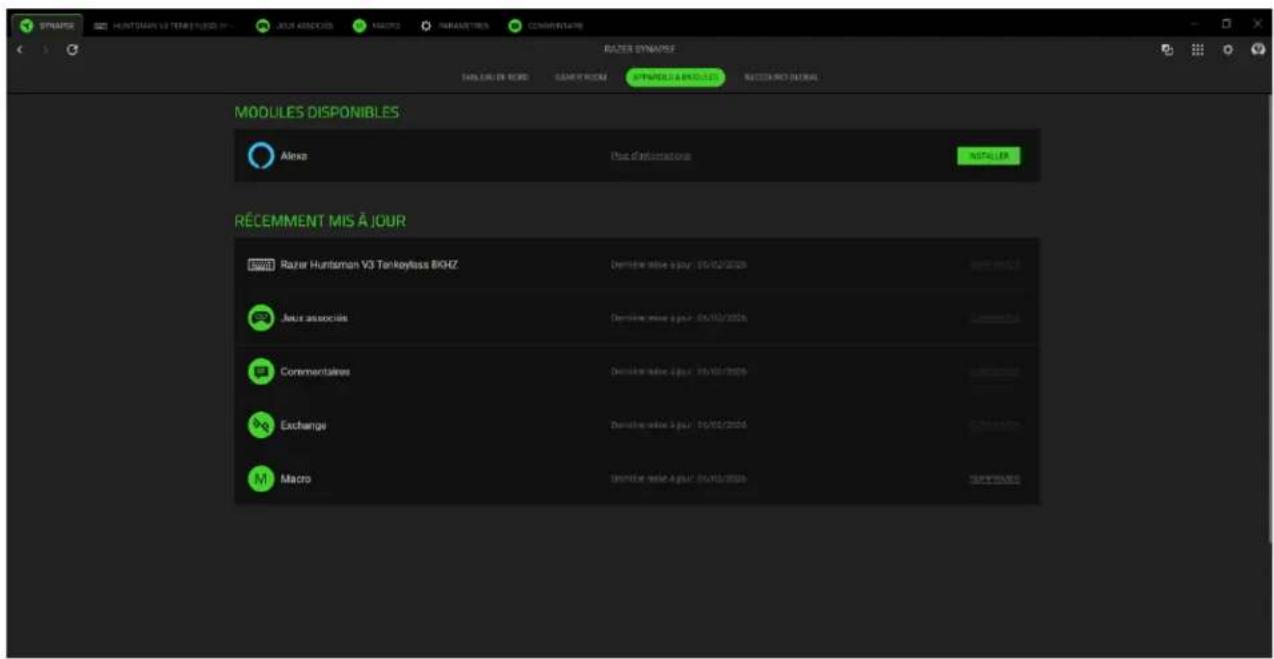Click the Exchange row label
This screenshot has height=659, width=1274.
(x=304, y=426)
